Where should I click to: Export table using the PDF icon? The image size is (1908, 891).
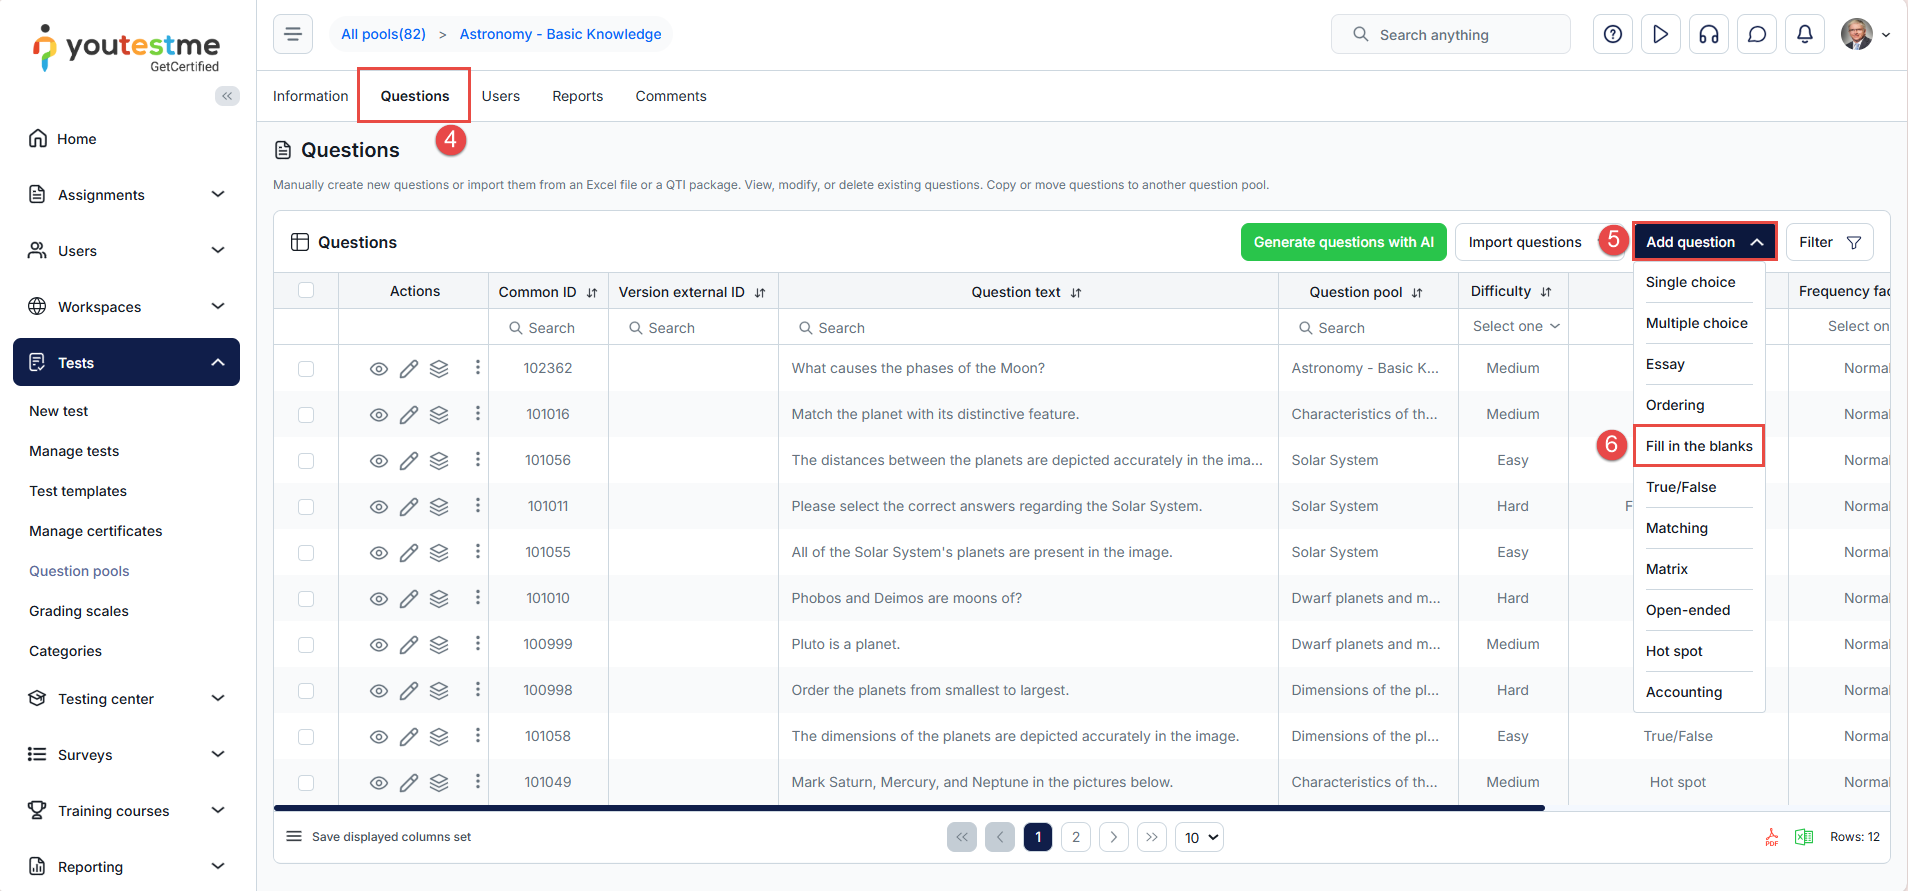(1771, 837)
